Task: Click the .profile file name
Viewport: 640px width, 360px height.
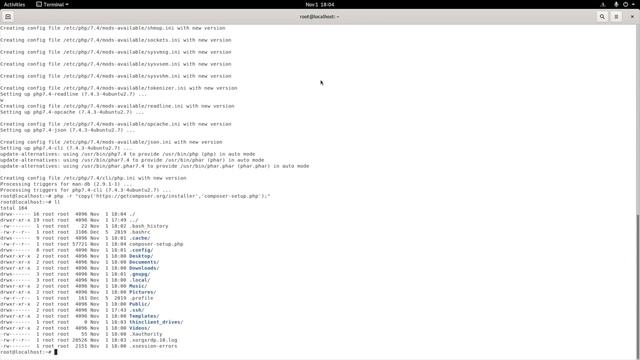Action: [x=141, y=298]
